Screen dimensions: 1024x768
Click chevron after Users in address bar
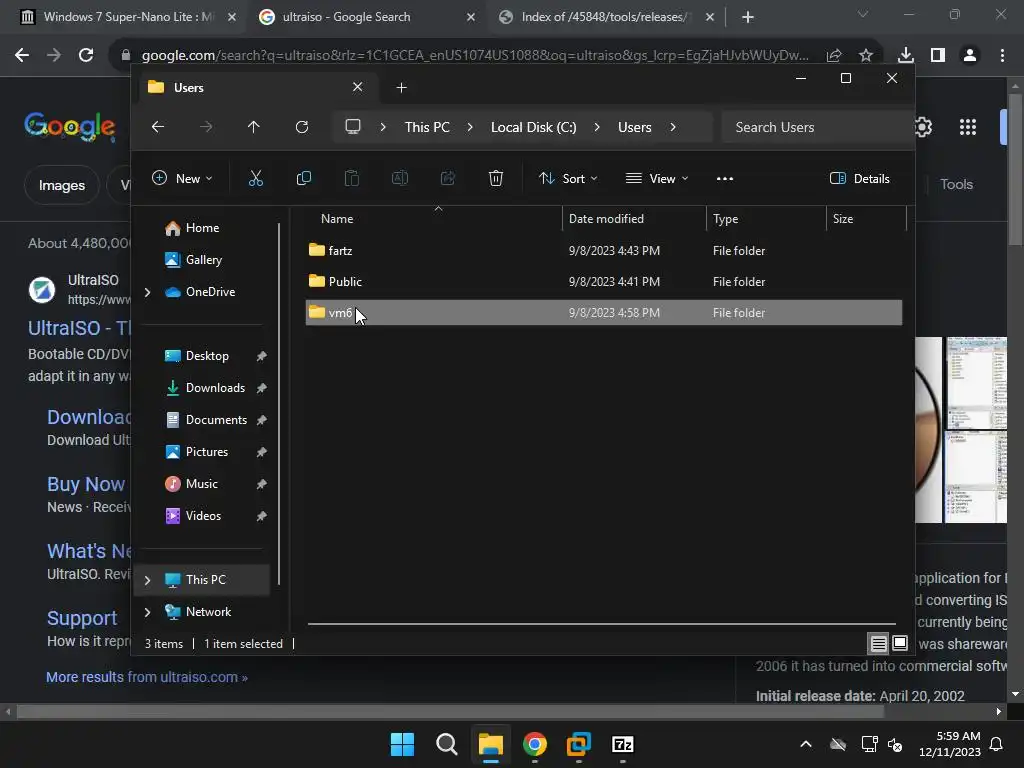tap(673, 127)
